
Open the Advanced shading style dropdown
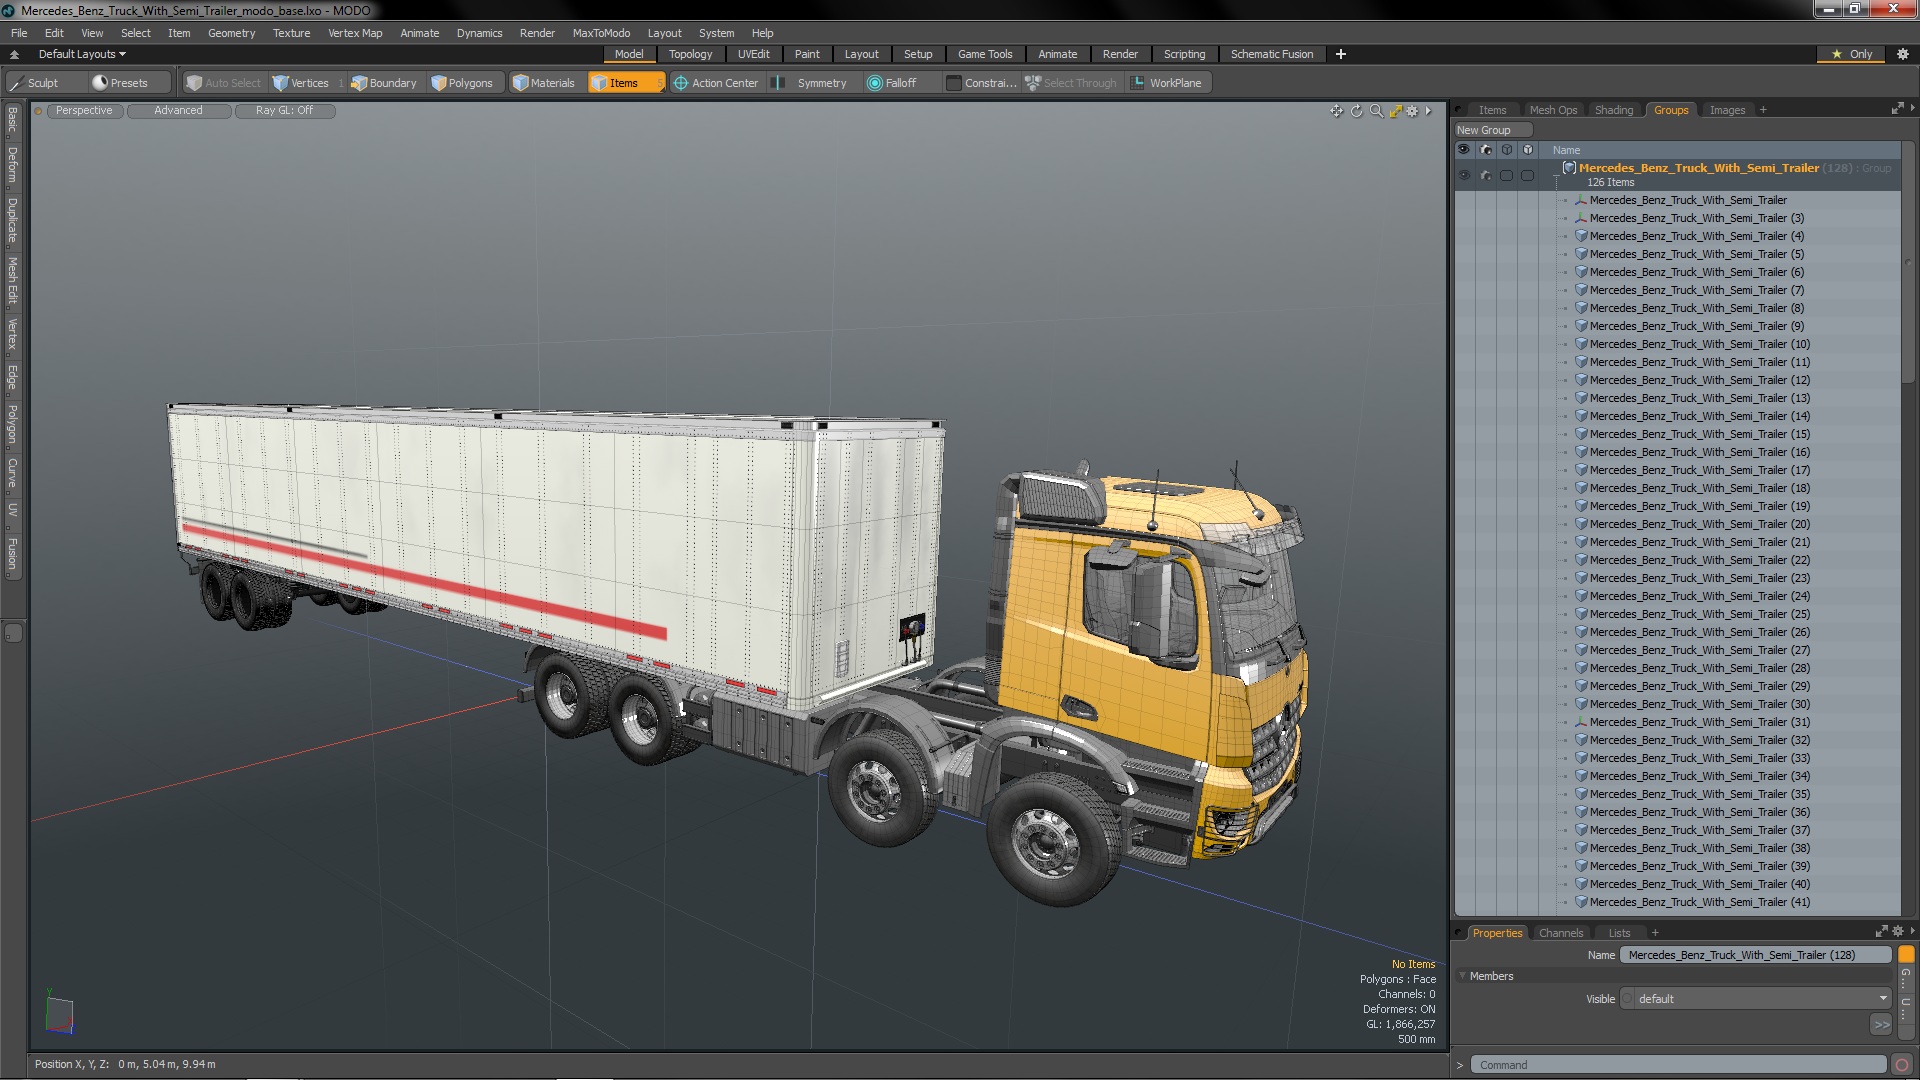click(x=179, y=111)
